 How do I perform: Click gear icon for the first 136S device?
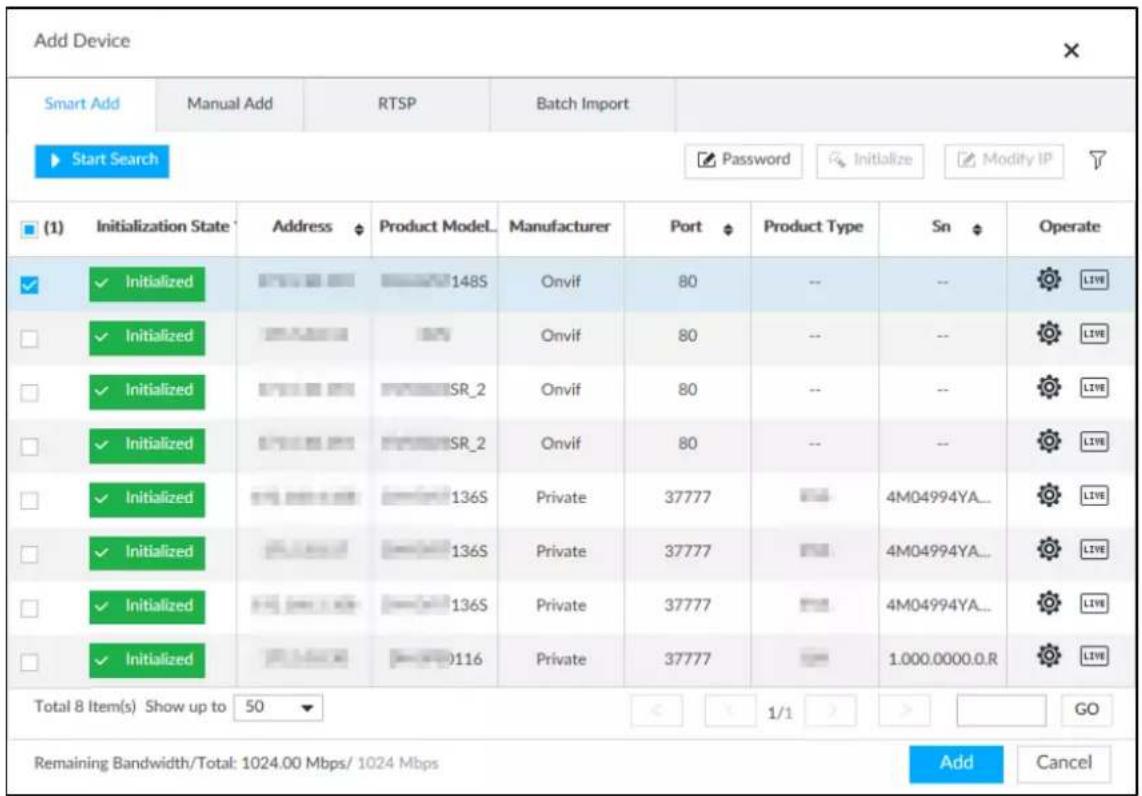1049,495
